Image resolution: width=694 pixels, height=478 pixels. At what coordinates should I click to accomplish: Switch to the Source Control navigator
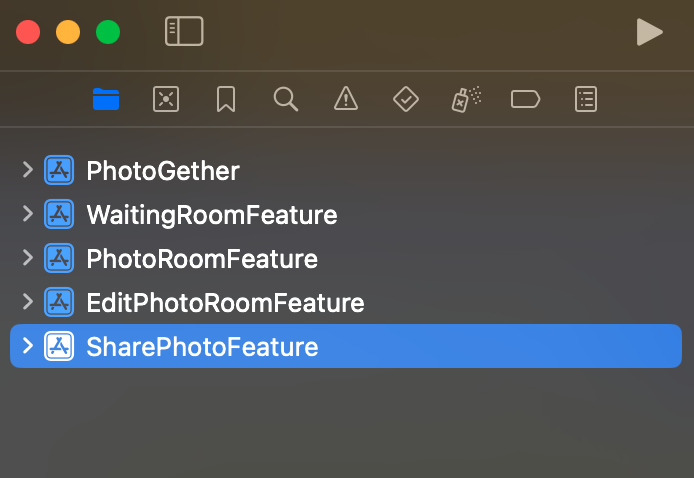pos(165,98)
